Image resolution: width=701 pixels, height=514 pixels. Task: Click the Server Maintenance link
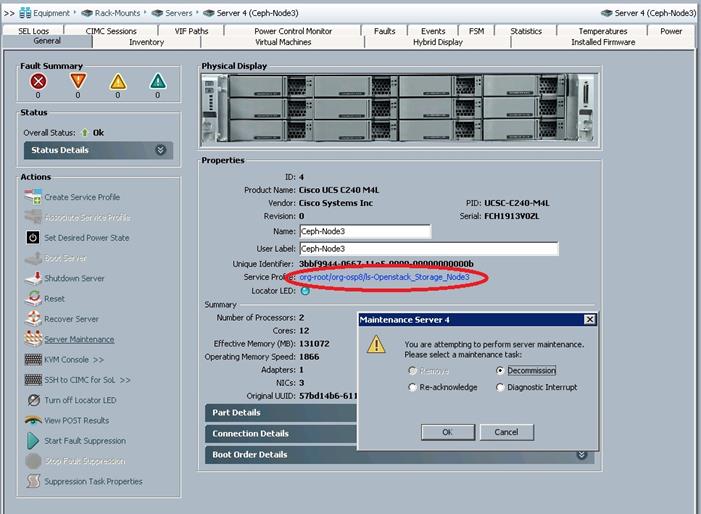tap(79, 339)
